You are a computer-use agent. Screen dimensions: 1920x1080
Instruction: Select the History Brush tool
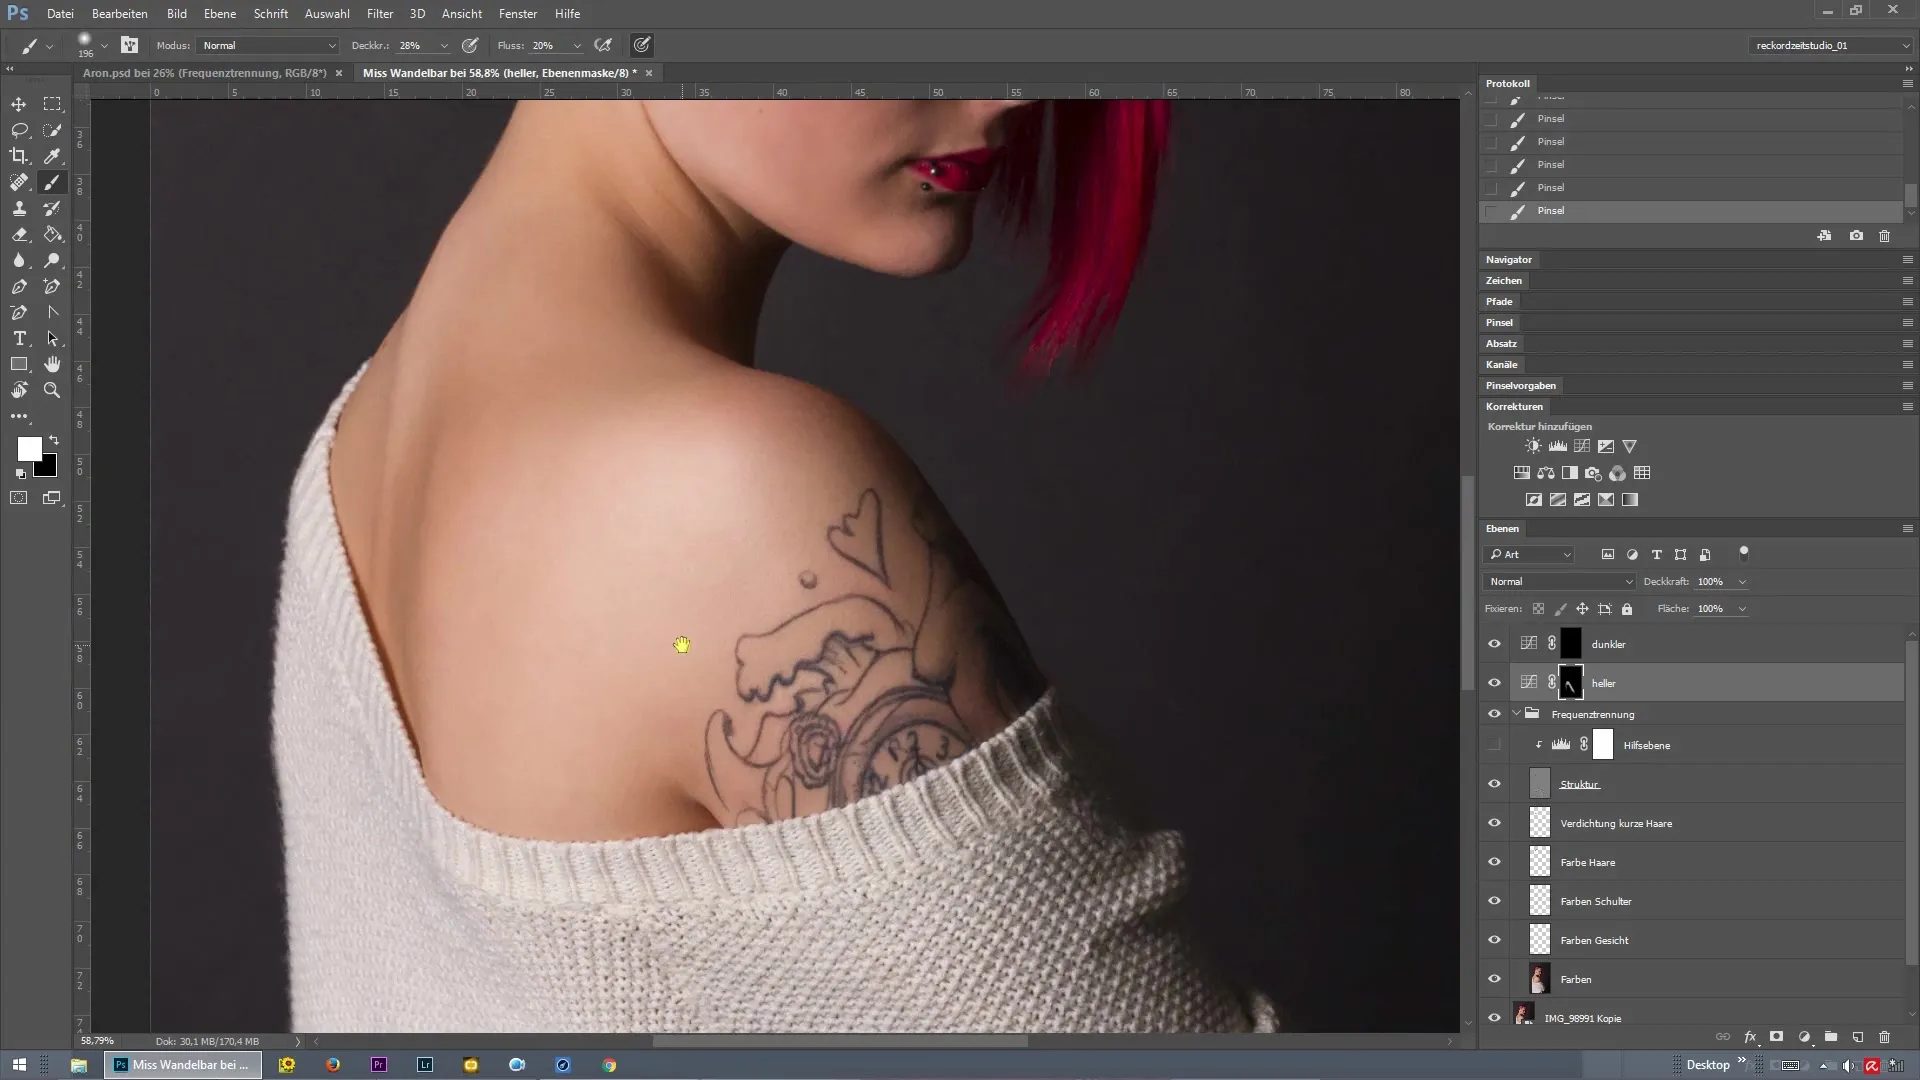click(52, 208)
